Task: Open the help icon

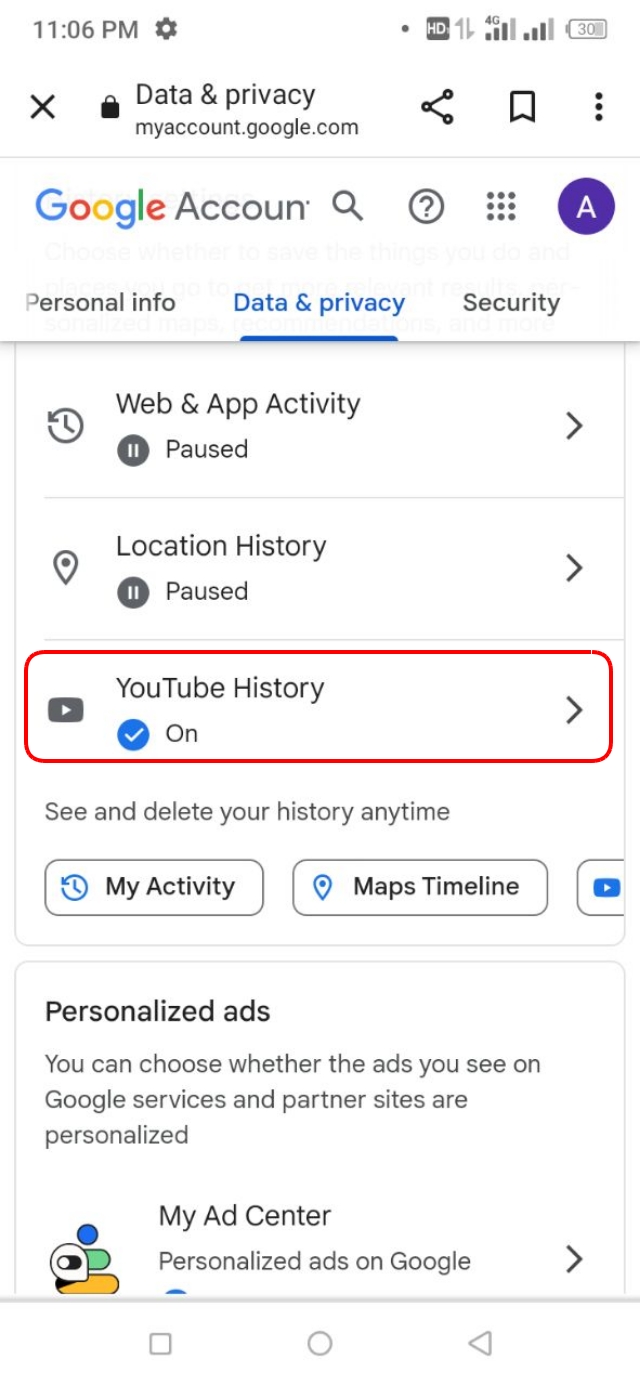Action: pyautogui.click(x=426, y=207)
